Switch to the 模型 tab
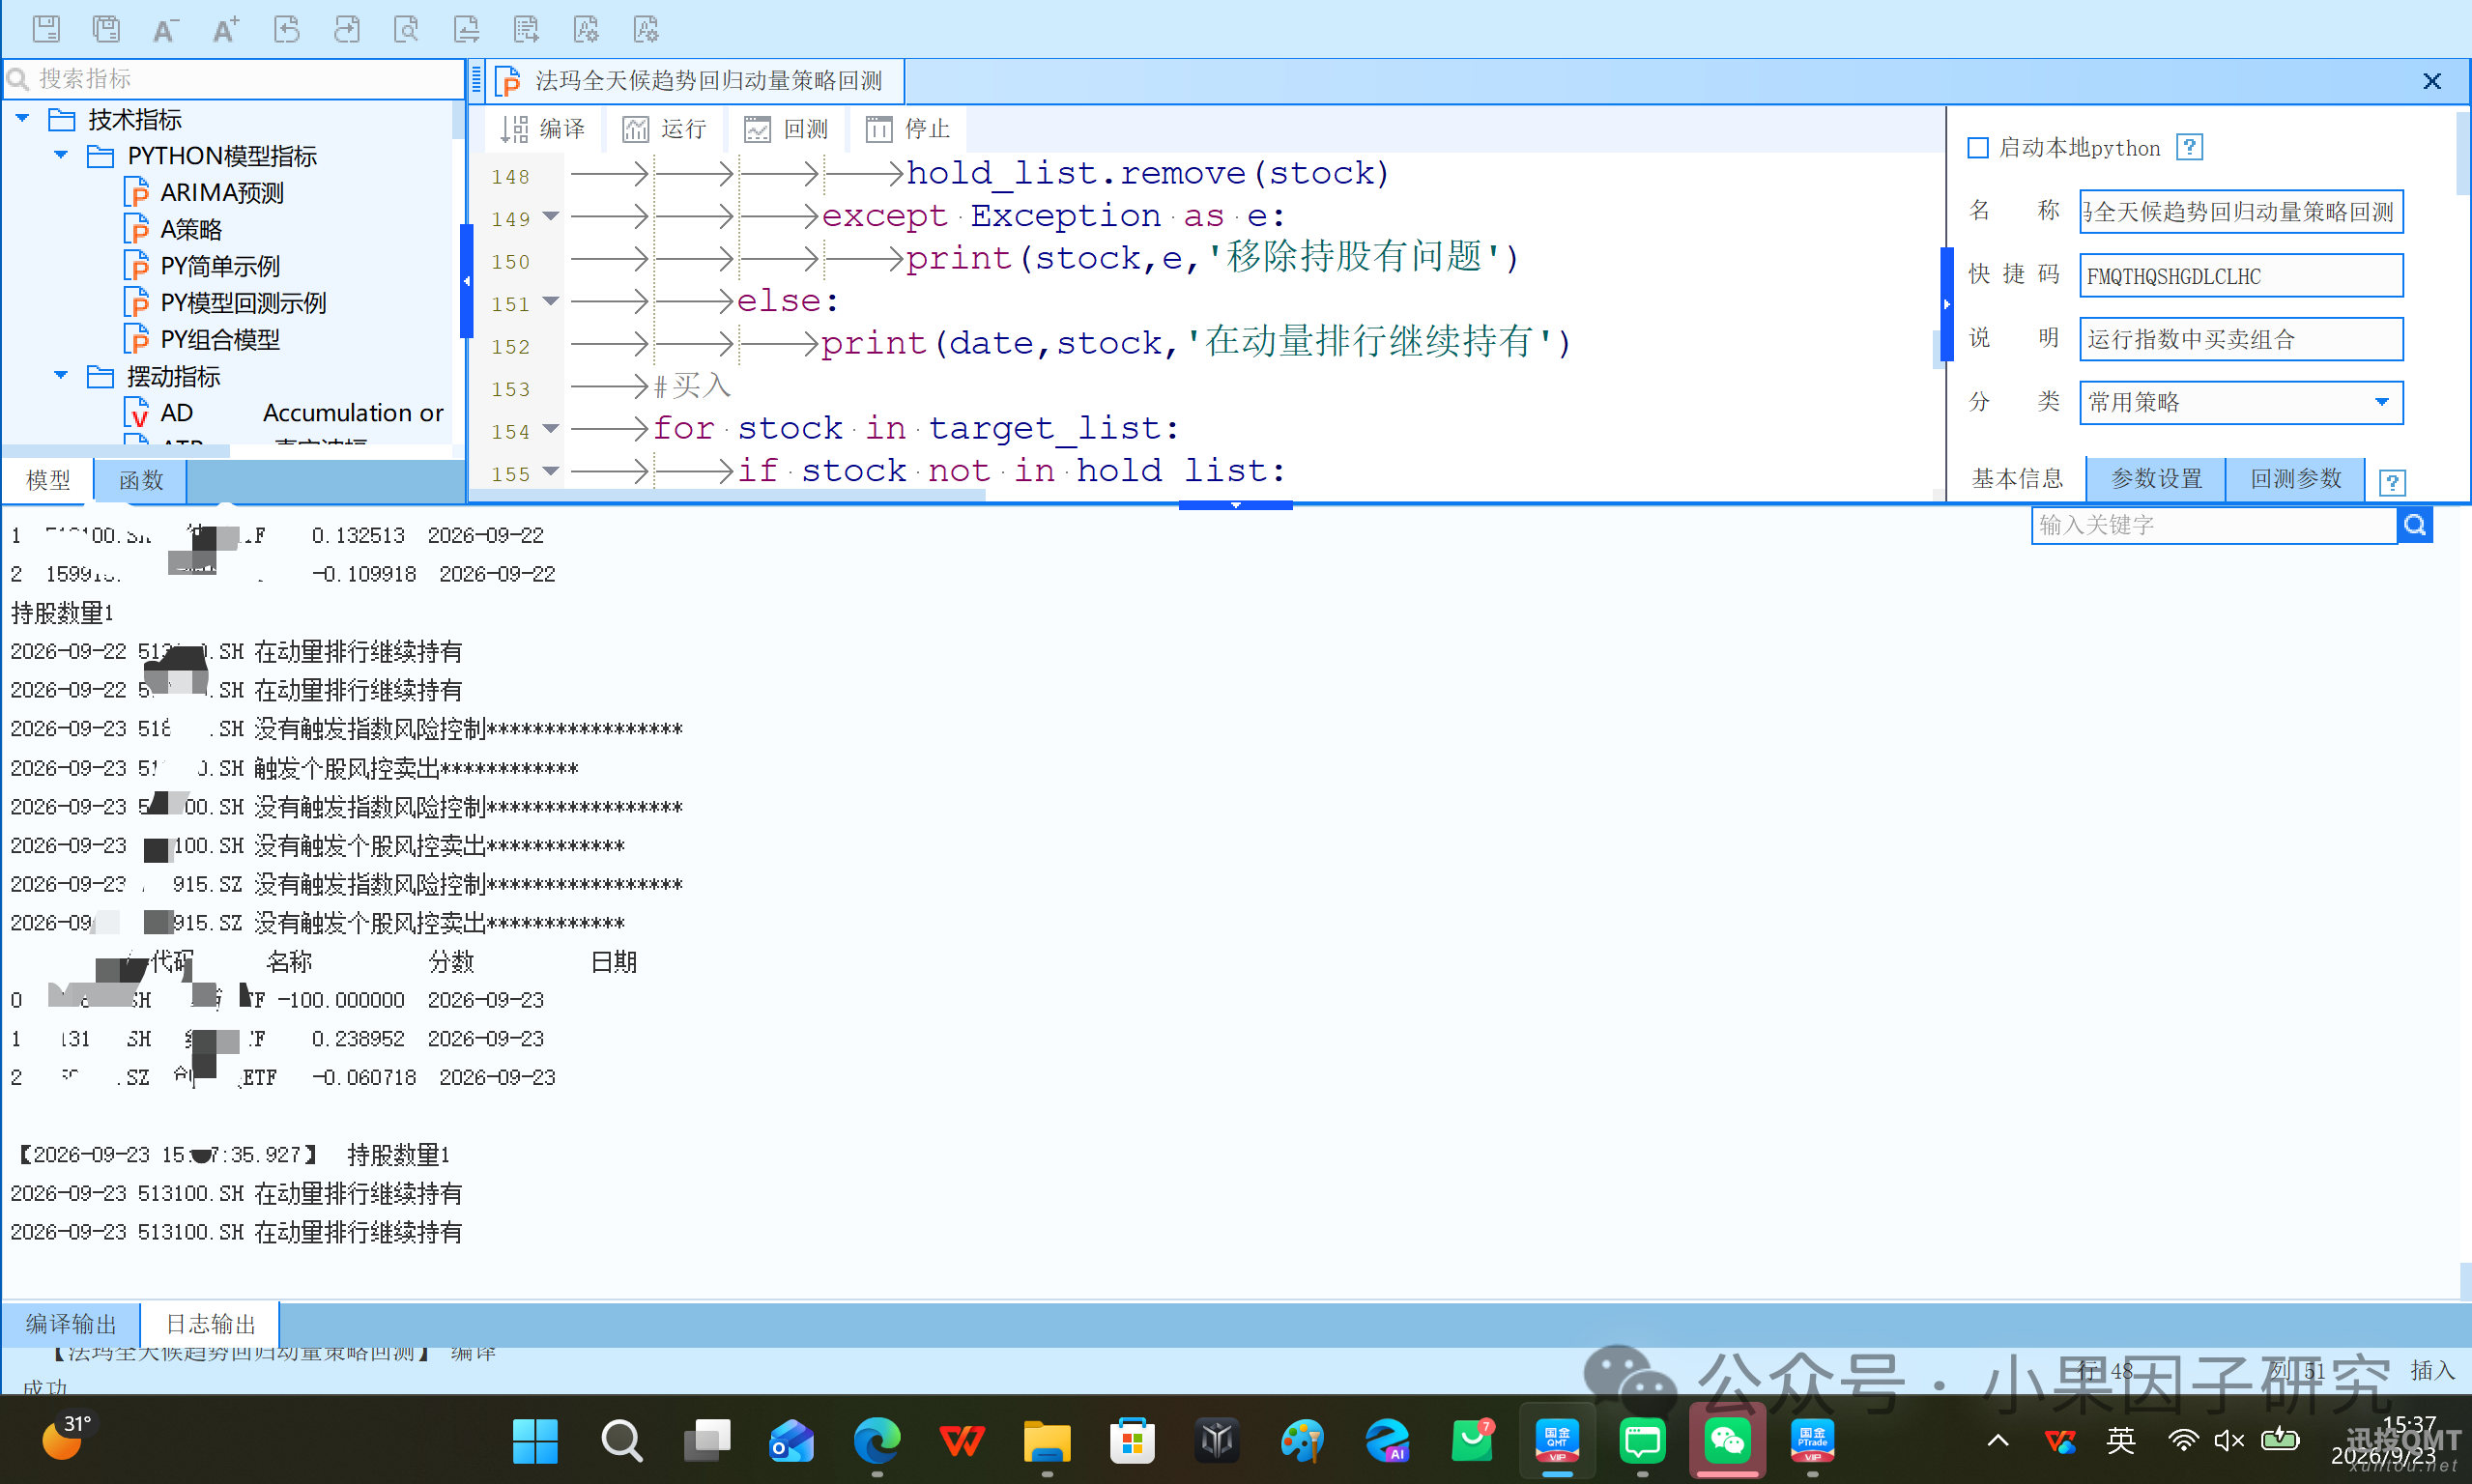 [x=47, y=480]
